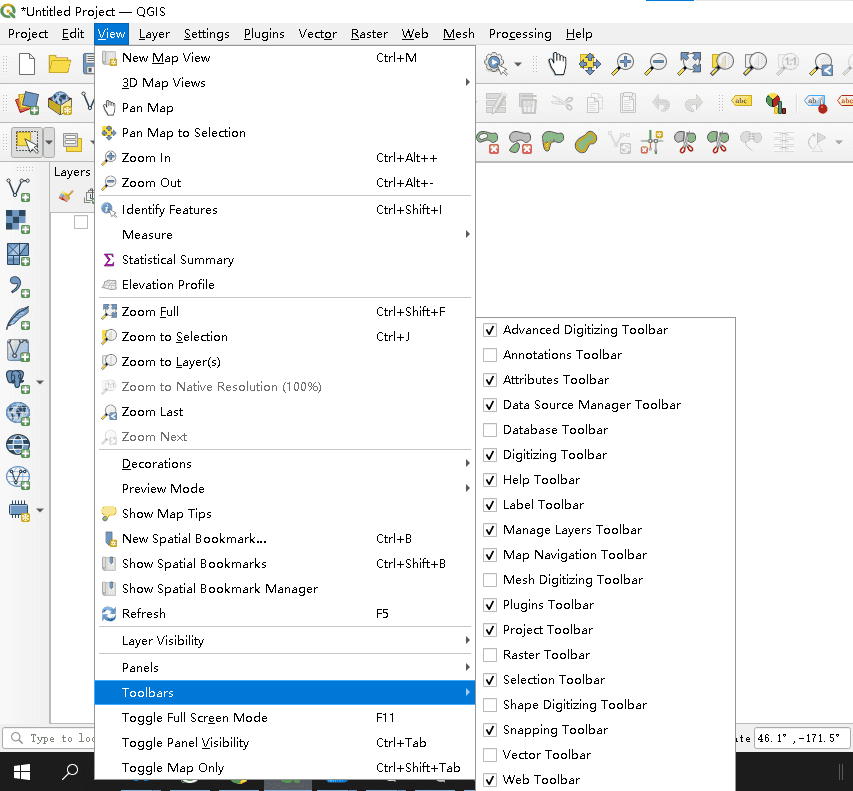Click Pan Map to Selection toolbar icon

point(590,64)
